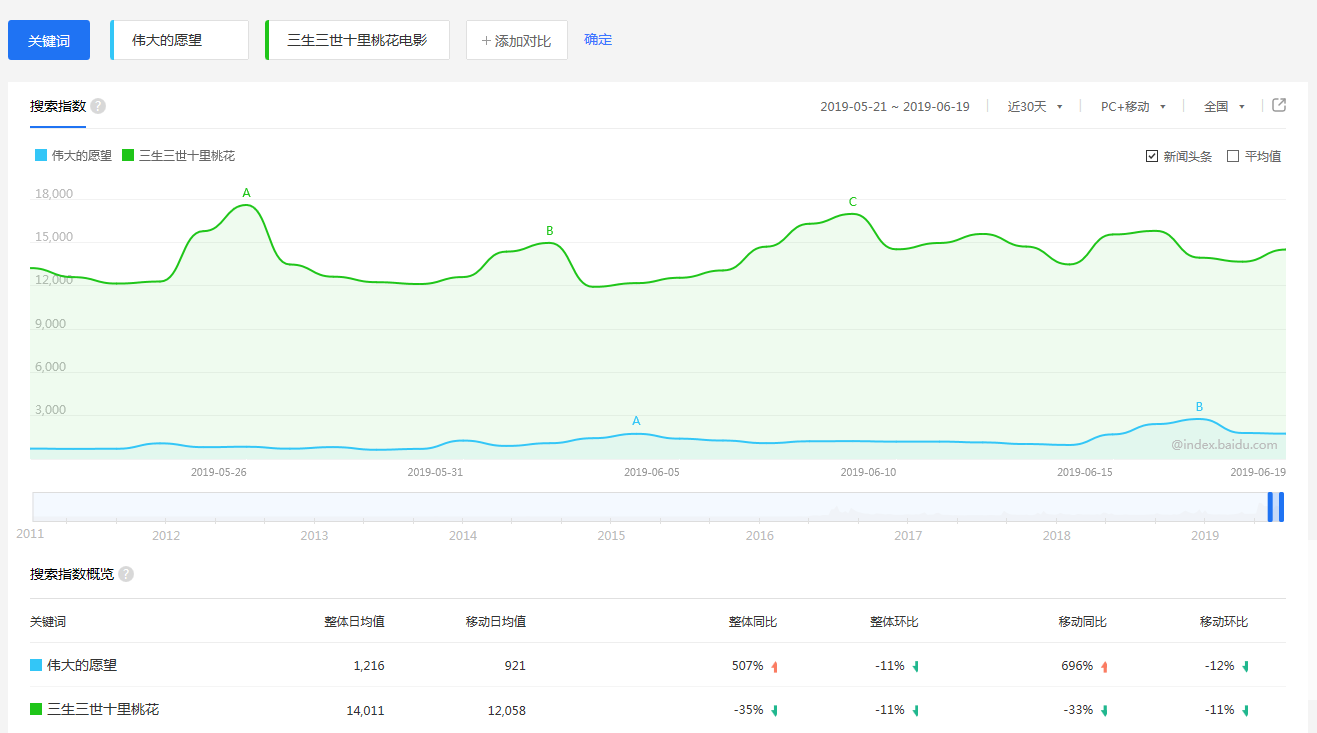Click blue news marker B on chart

pos(1199,407)
